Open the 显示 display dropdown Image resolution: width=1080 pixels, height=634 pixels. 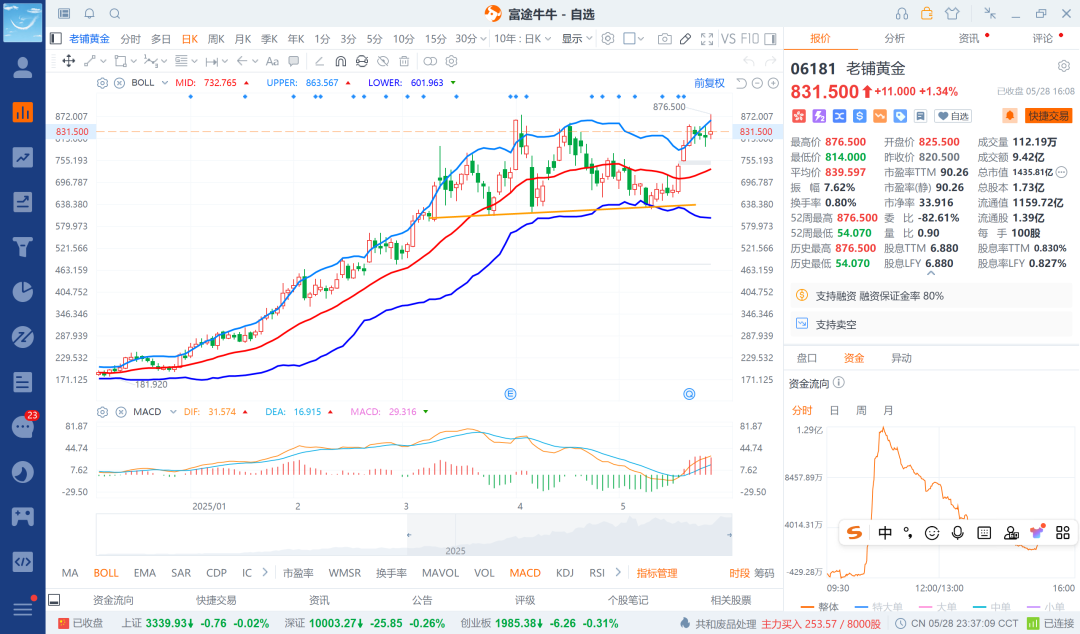coord(577,39)
